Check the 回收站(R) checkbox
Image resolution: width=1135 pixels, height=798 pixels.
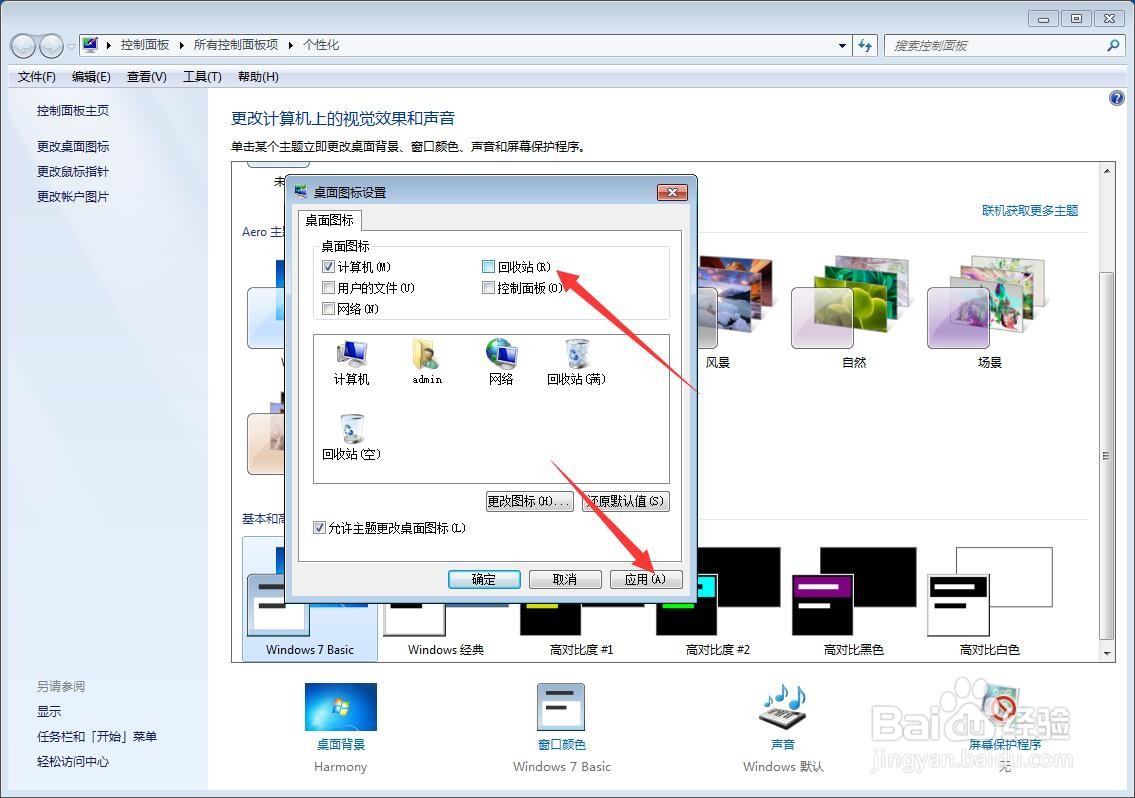[x=489, y=266]
